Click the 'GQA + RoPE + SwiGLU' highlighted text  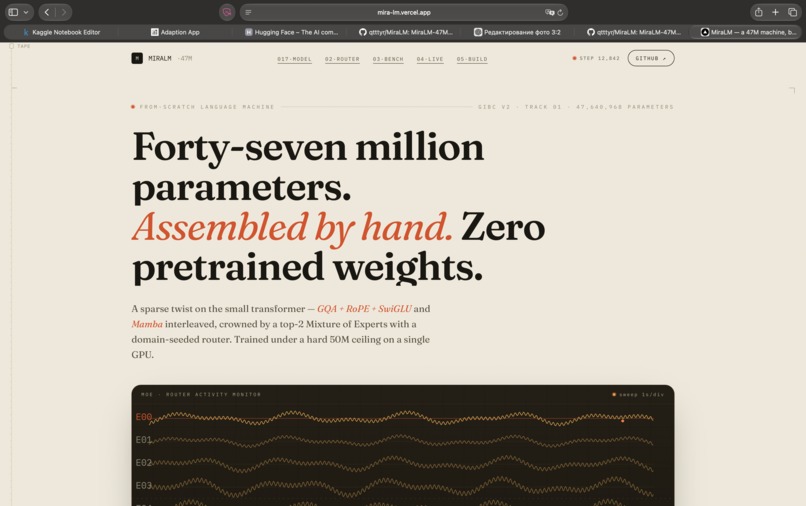[364, 309]
